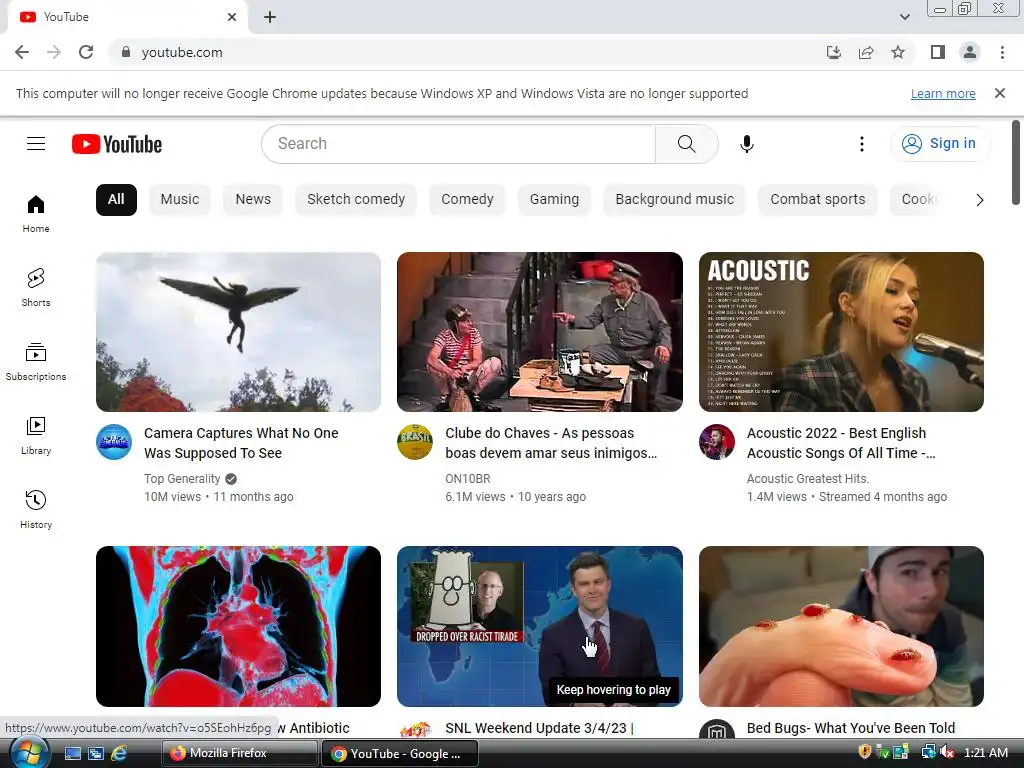Open Shorts in sidebar
1024x768 pixels.
[x=36, y=288]
